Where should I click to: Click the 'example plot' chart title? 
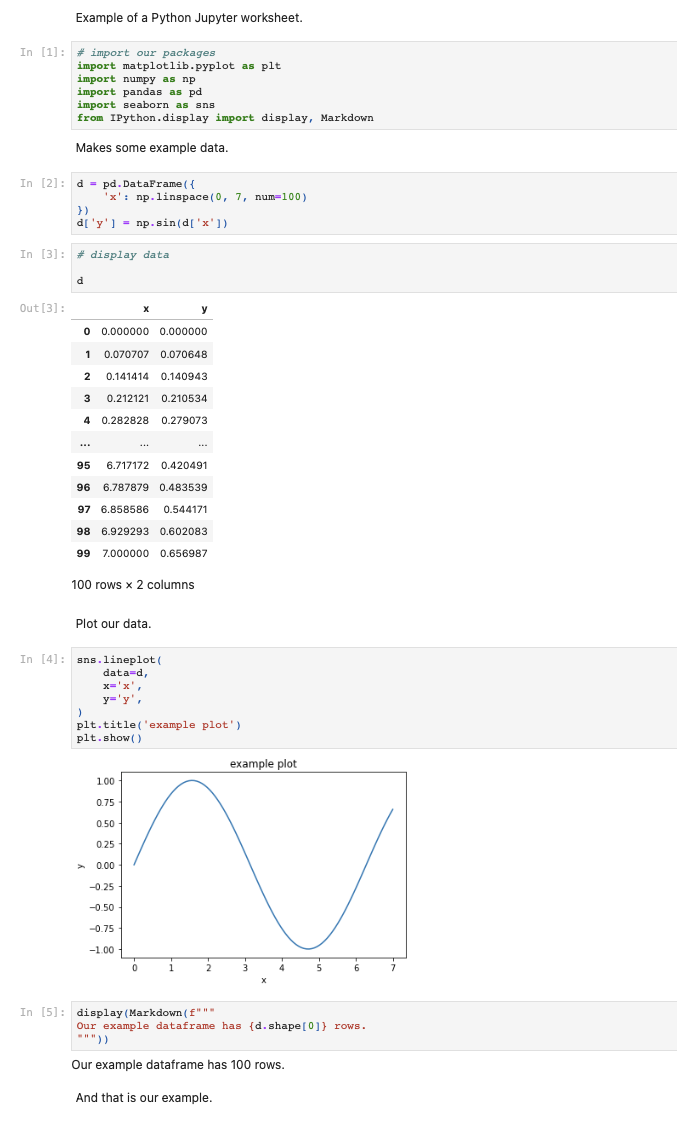click(x=263, y=764)
